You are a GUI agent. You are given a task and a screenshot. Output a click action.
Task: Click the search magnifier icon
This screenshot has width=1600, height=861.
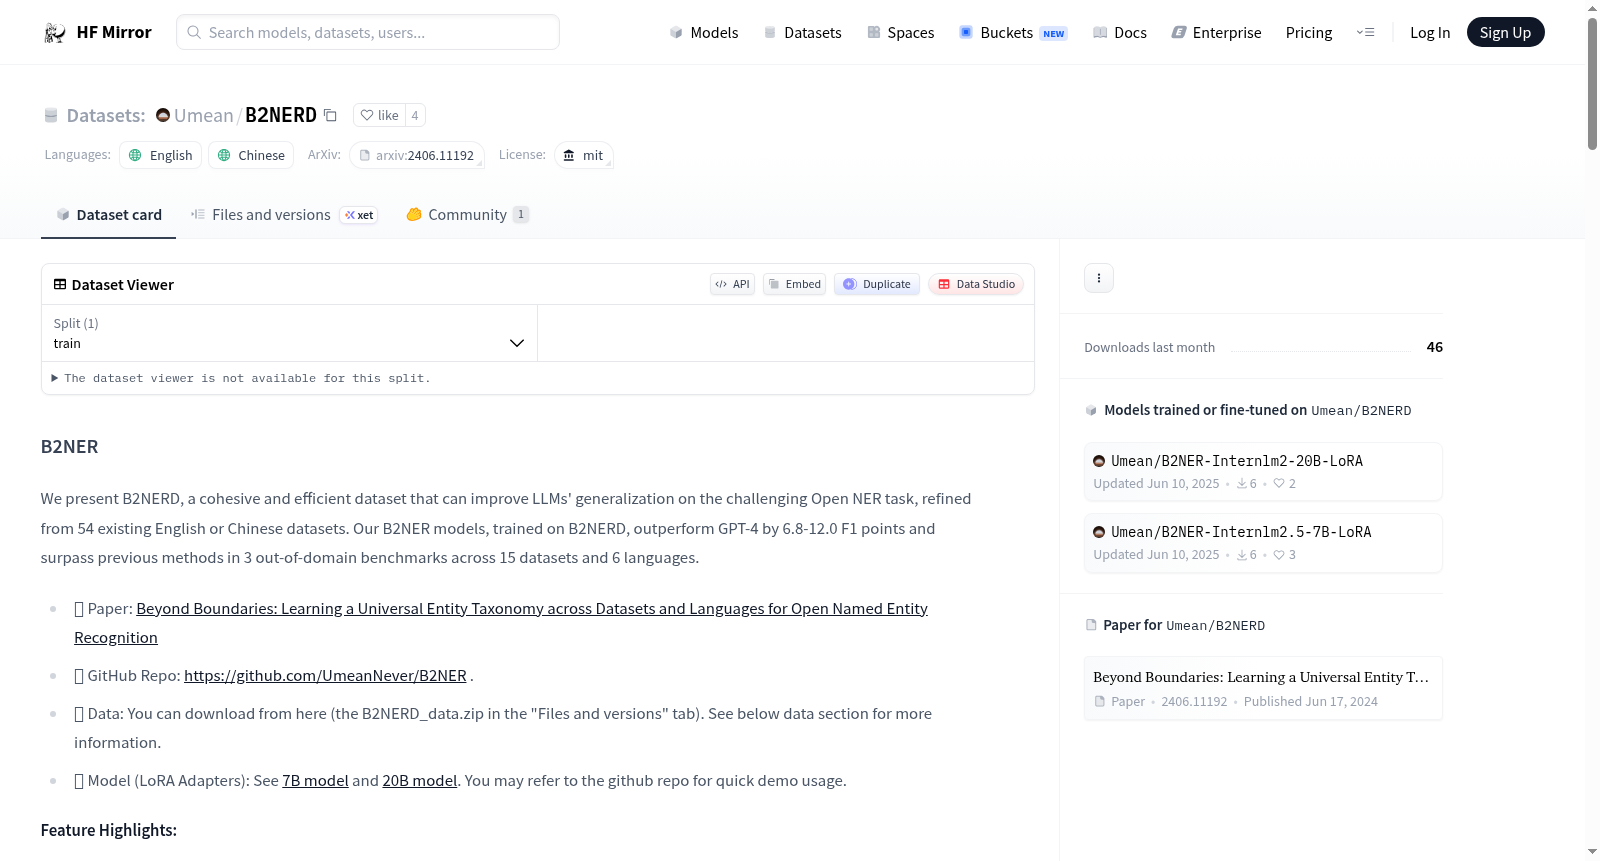(194, 33)
